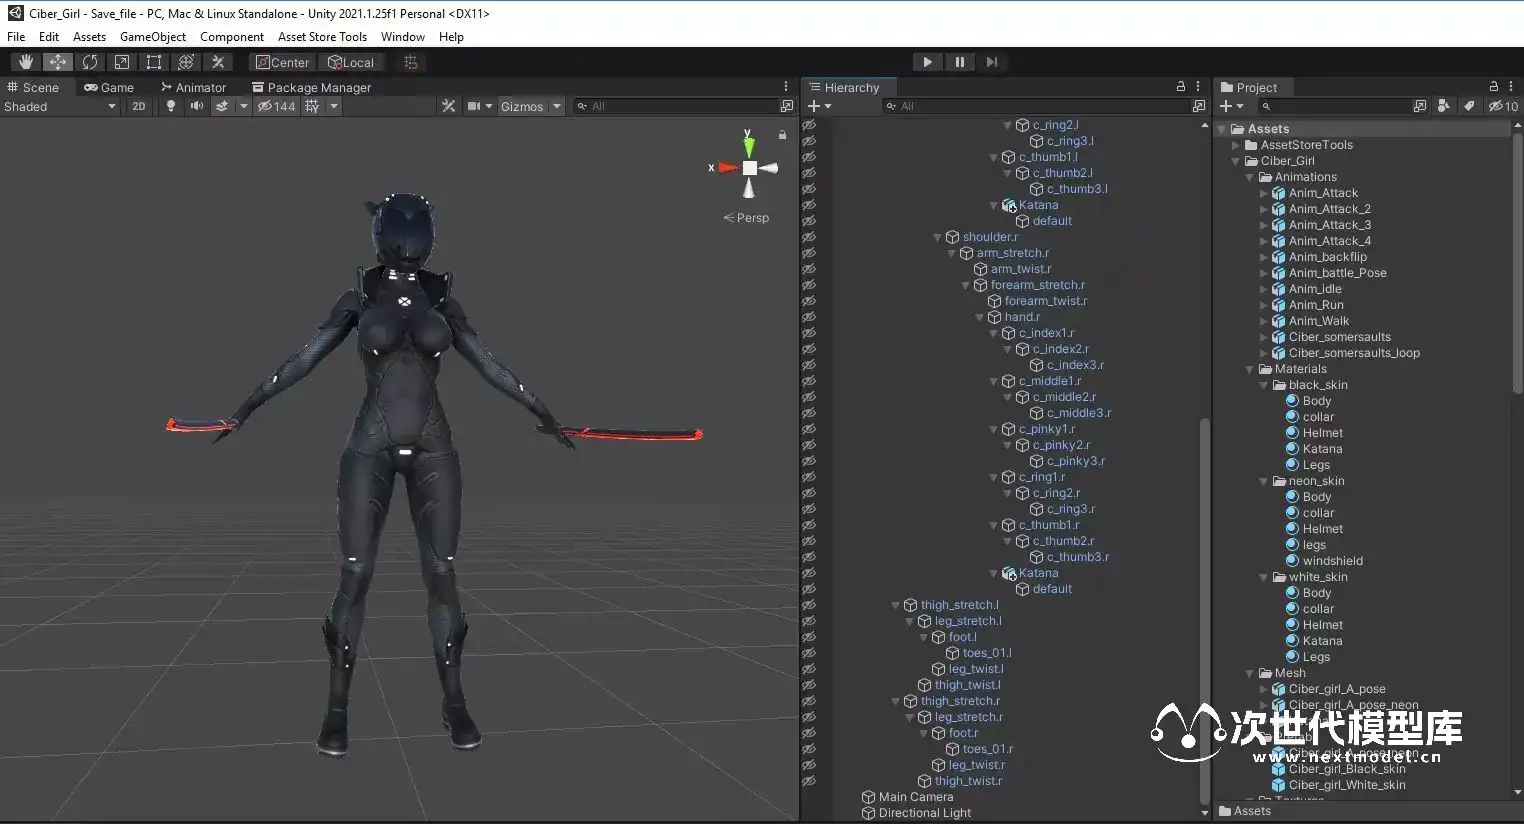Switch to the Animator tab
Viewport: 1524px width, 824px height.
(193, 87)
